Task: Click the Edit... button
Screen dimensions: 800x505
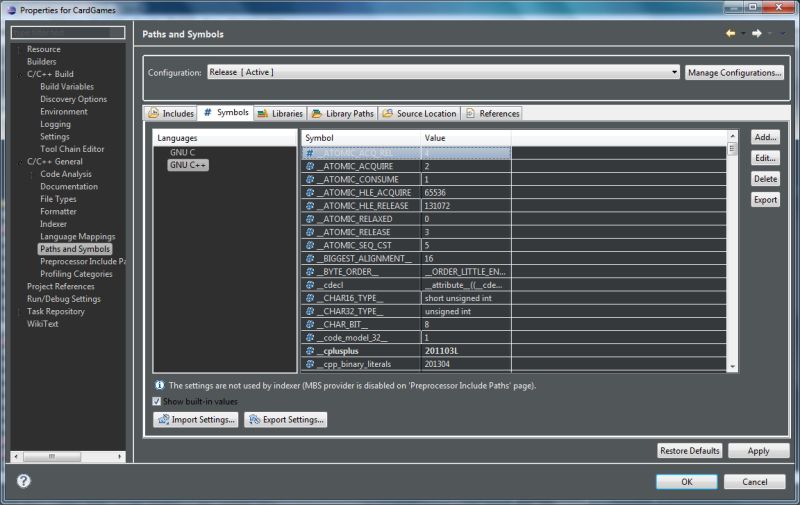Action: 765,158
